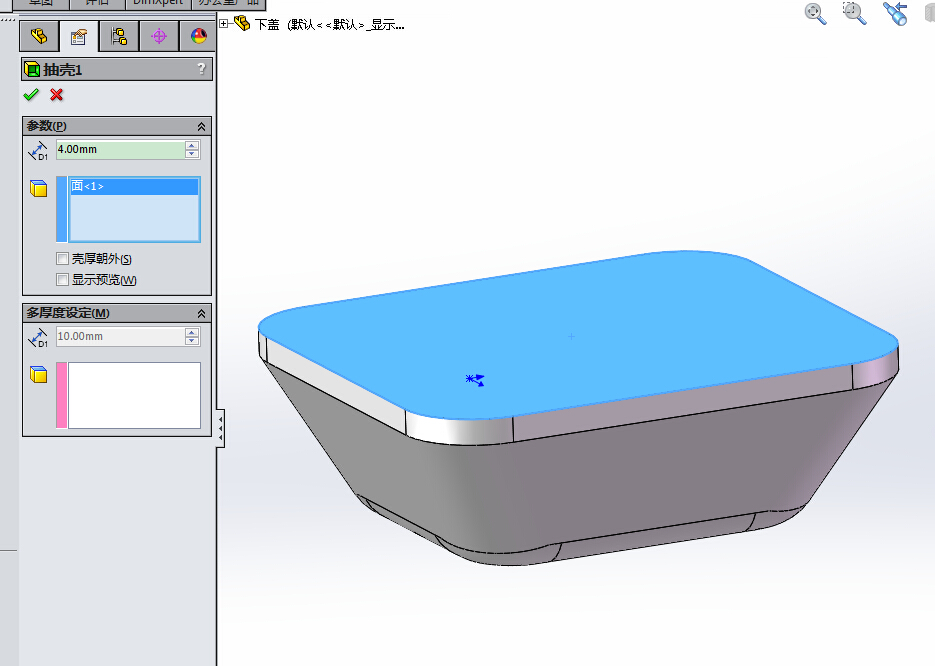The image size is (935, 666).
Task: Collapse the 参数(P) section
Action: click(x=202, y=126)
